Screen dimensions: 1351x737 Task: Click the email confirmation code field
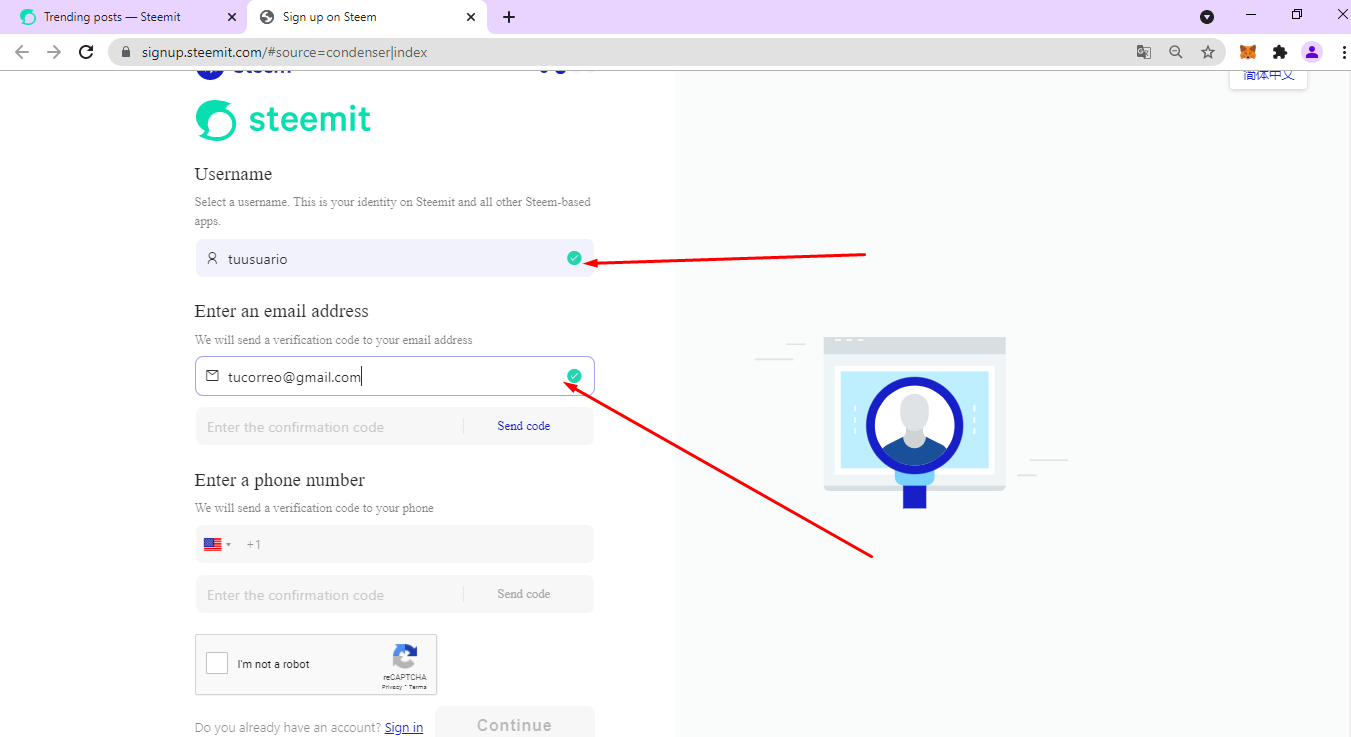[x=329, y=426]
